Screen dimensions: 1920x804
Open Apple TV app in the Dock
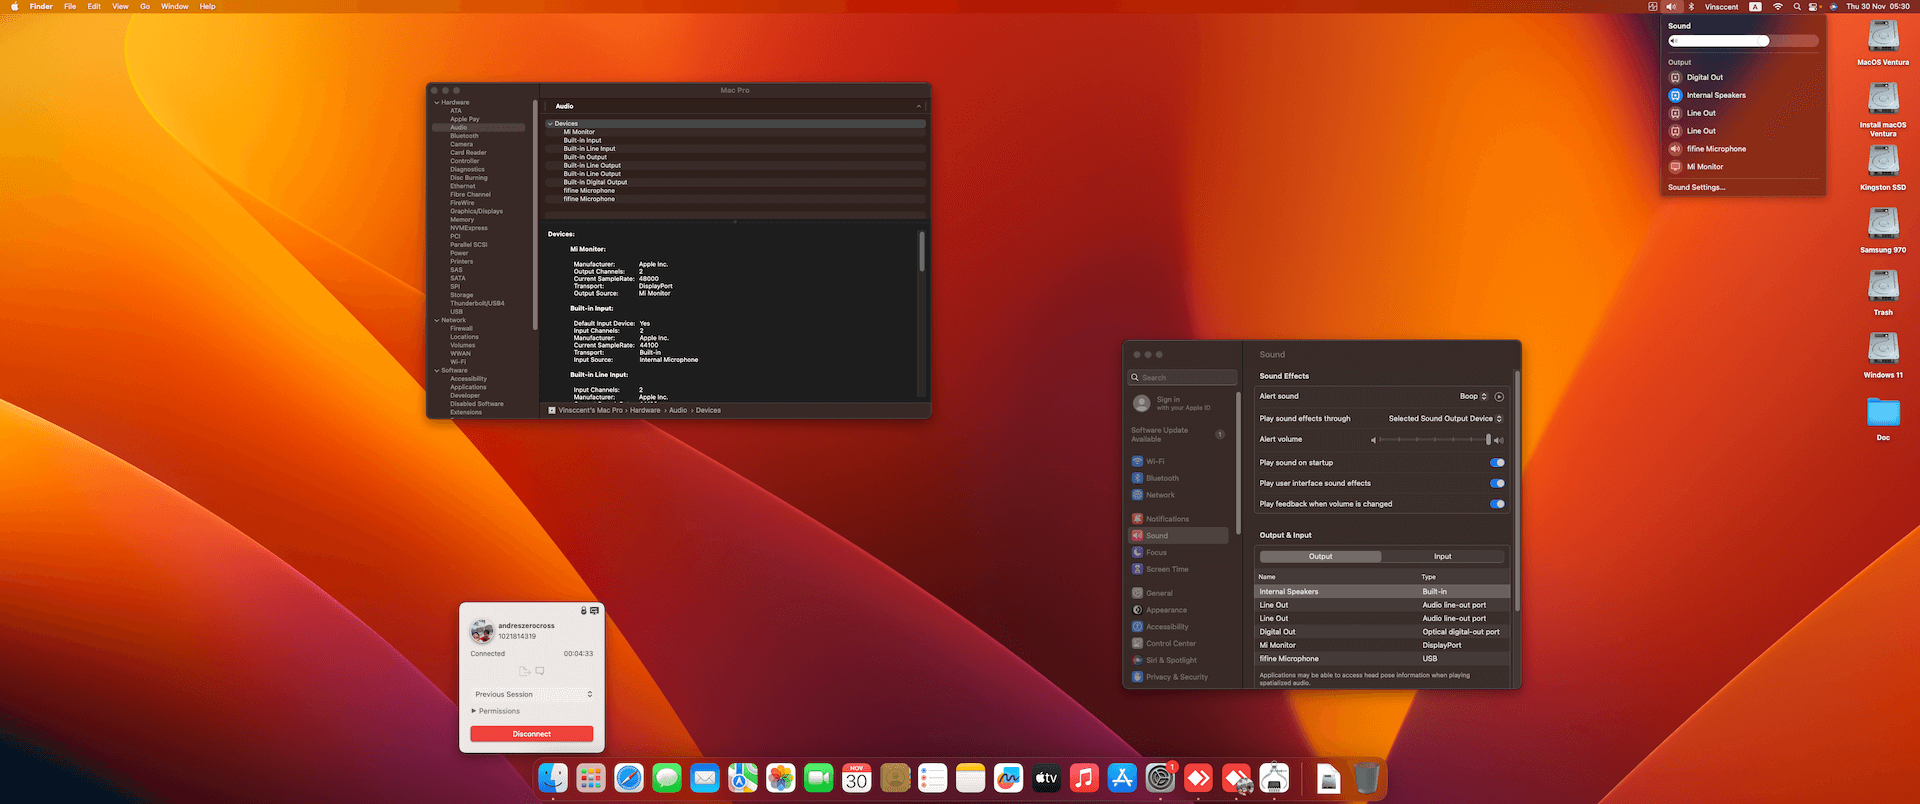click(1047, 778)
